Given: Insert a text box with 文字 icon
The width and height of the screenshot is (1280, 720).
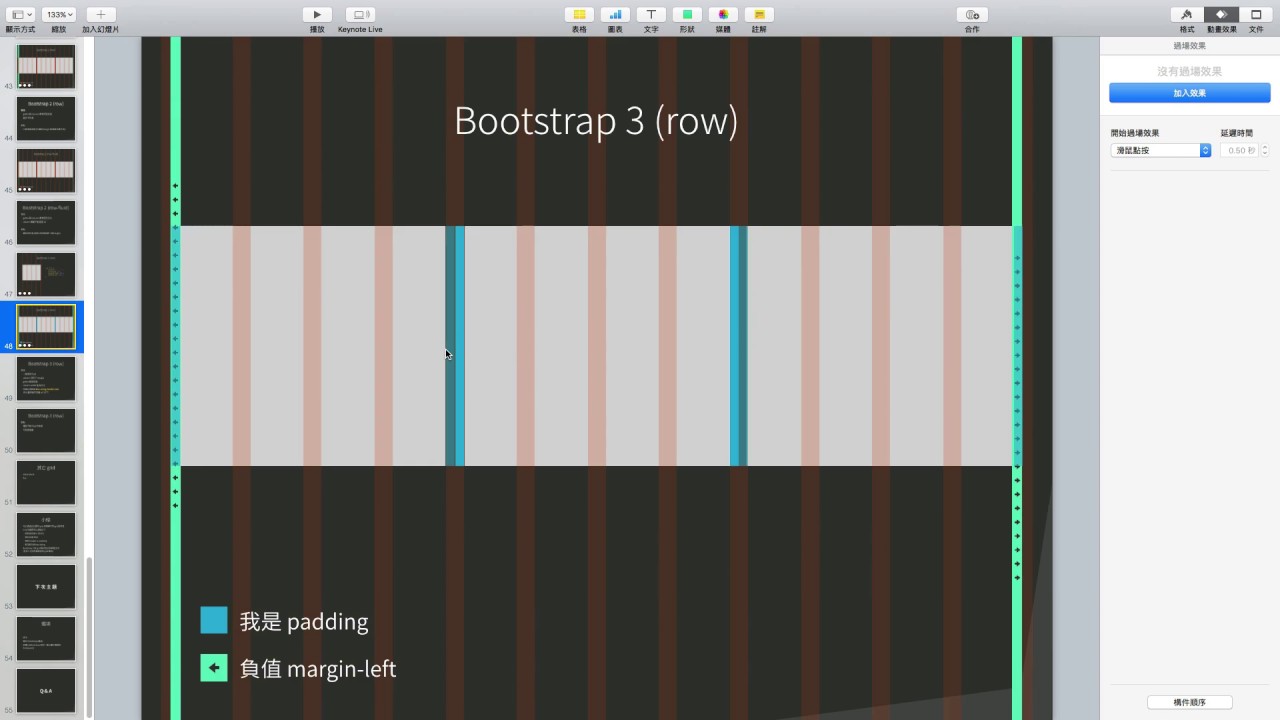Looking at the screenshot, I should point(651,15).
